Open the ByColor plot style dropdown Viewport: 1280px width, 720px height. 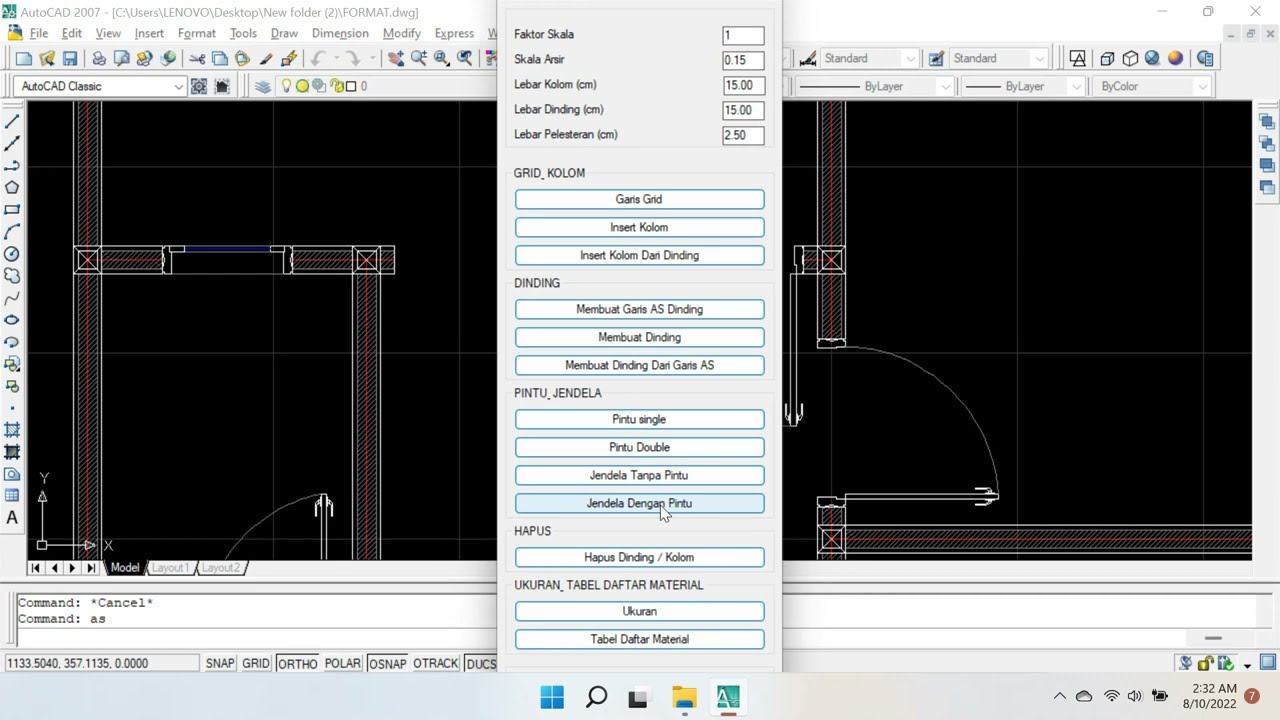point(1203,87)
